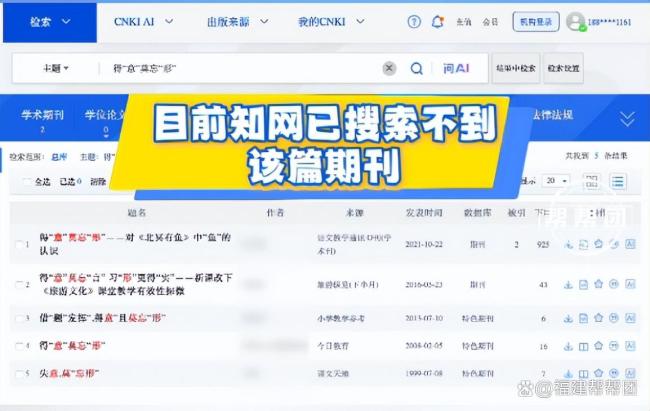Open HTML reading for the 语文教学通讯 row

[584, 245]
